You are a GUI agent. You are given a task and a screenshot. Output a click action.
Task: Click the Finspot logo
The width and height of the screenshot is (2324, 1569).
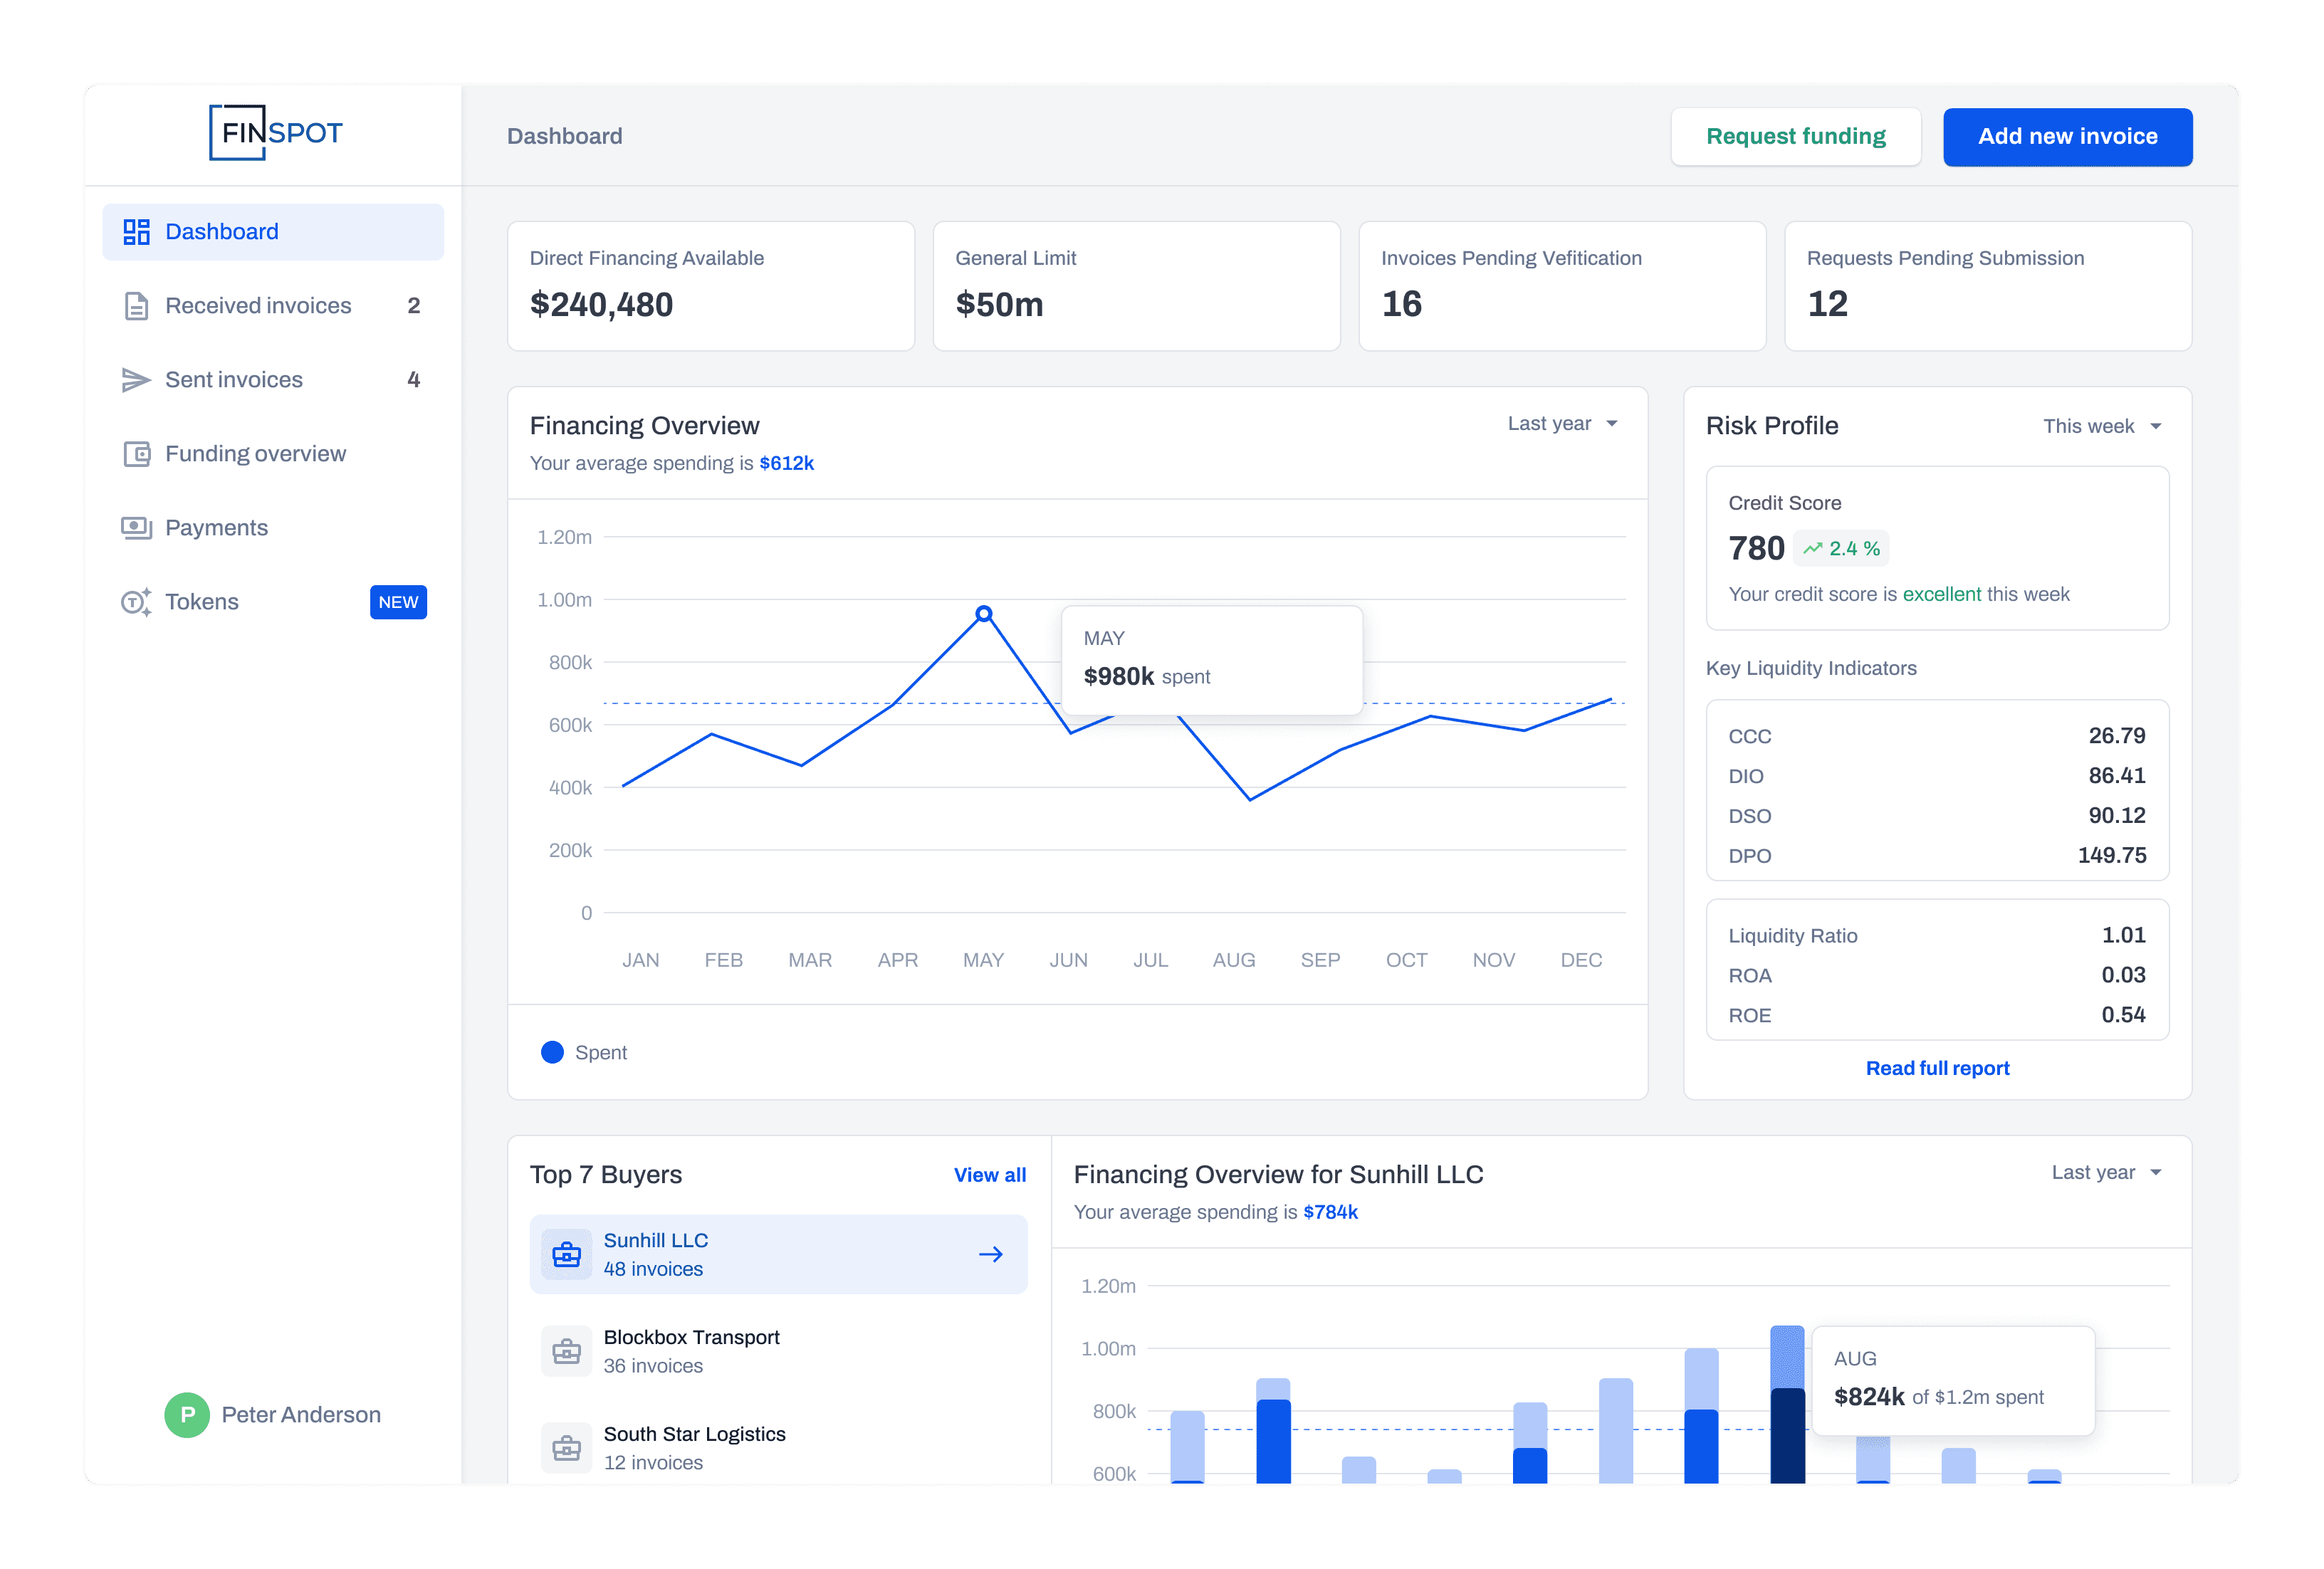pos(275,133)
